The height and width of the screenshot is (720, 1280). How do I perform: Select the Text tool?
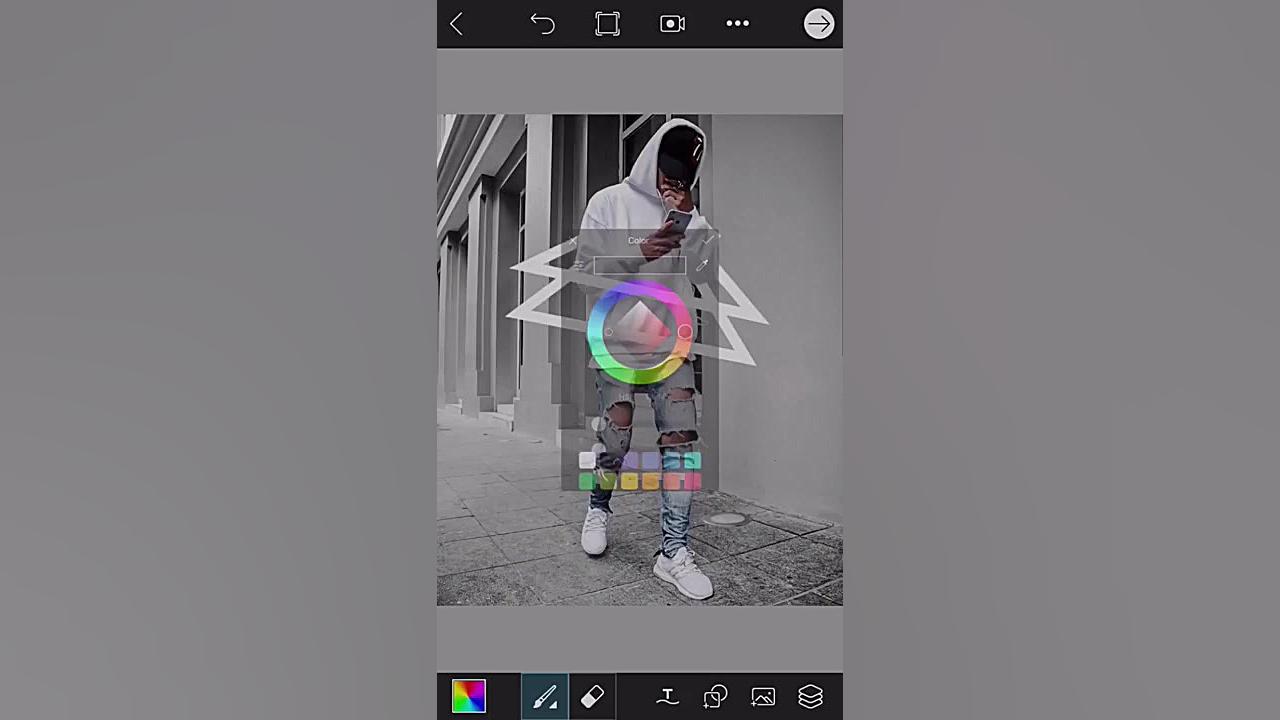[667, 696]
